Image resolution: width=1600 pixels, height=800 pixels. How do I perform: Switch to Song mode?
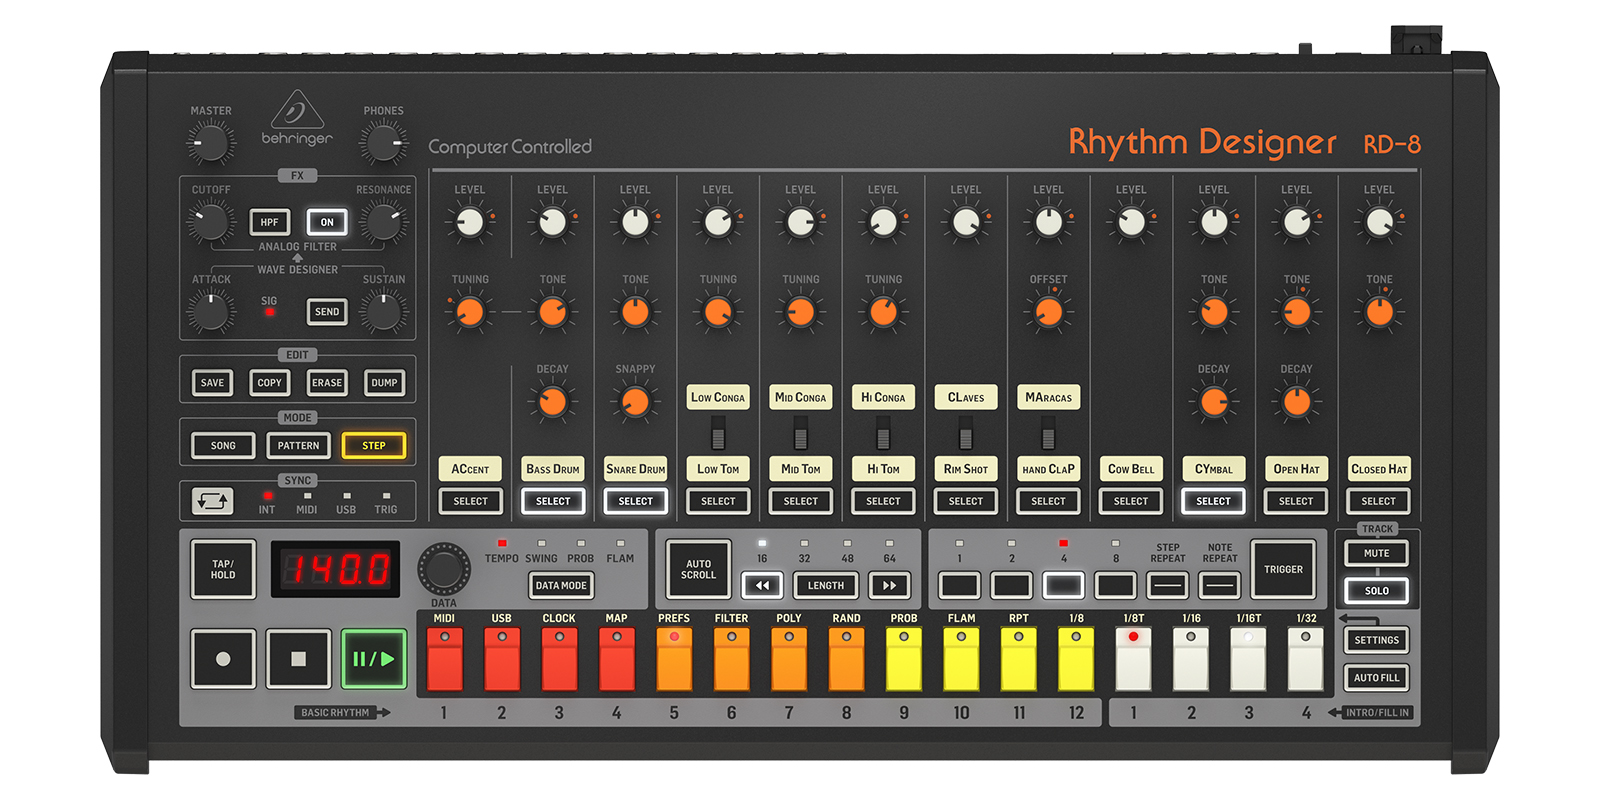223,446
